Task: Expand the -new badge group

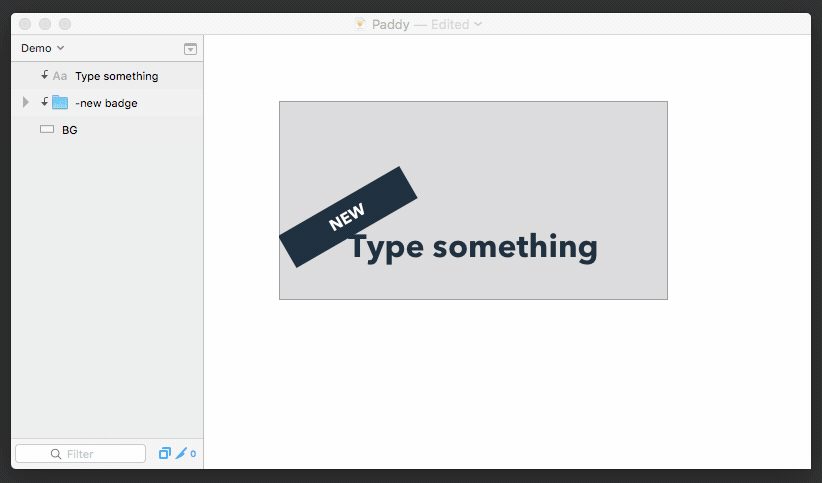Action: coord(25,102)
